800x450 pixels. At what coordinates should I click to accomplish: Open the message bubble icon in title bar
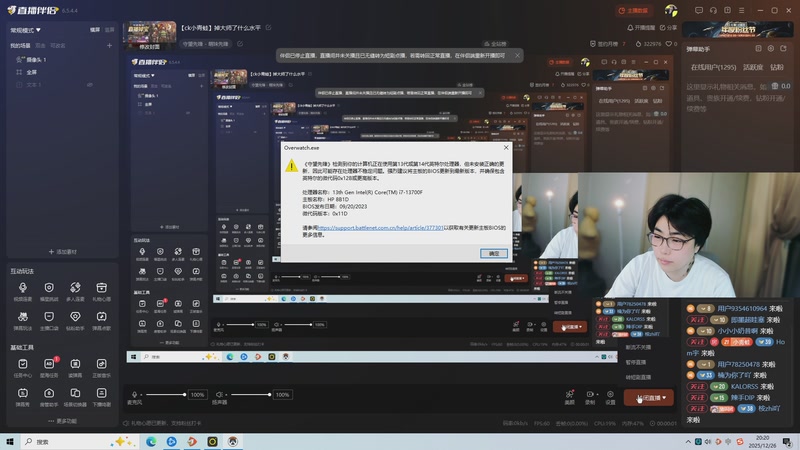pos(699,10)
